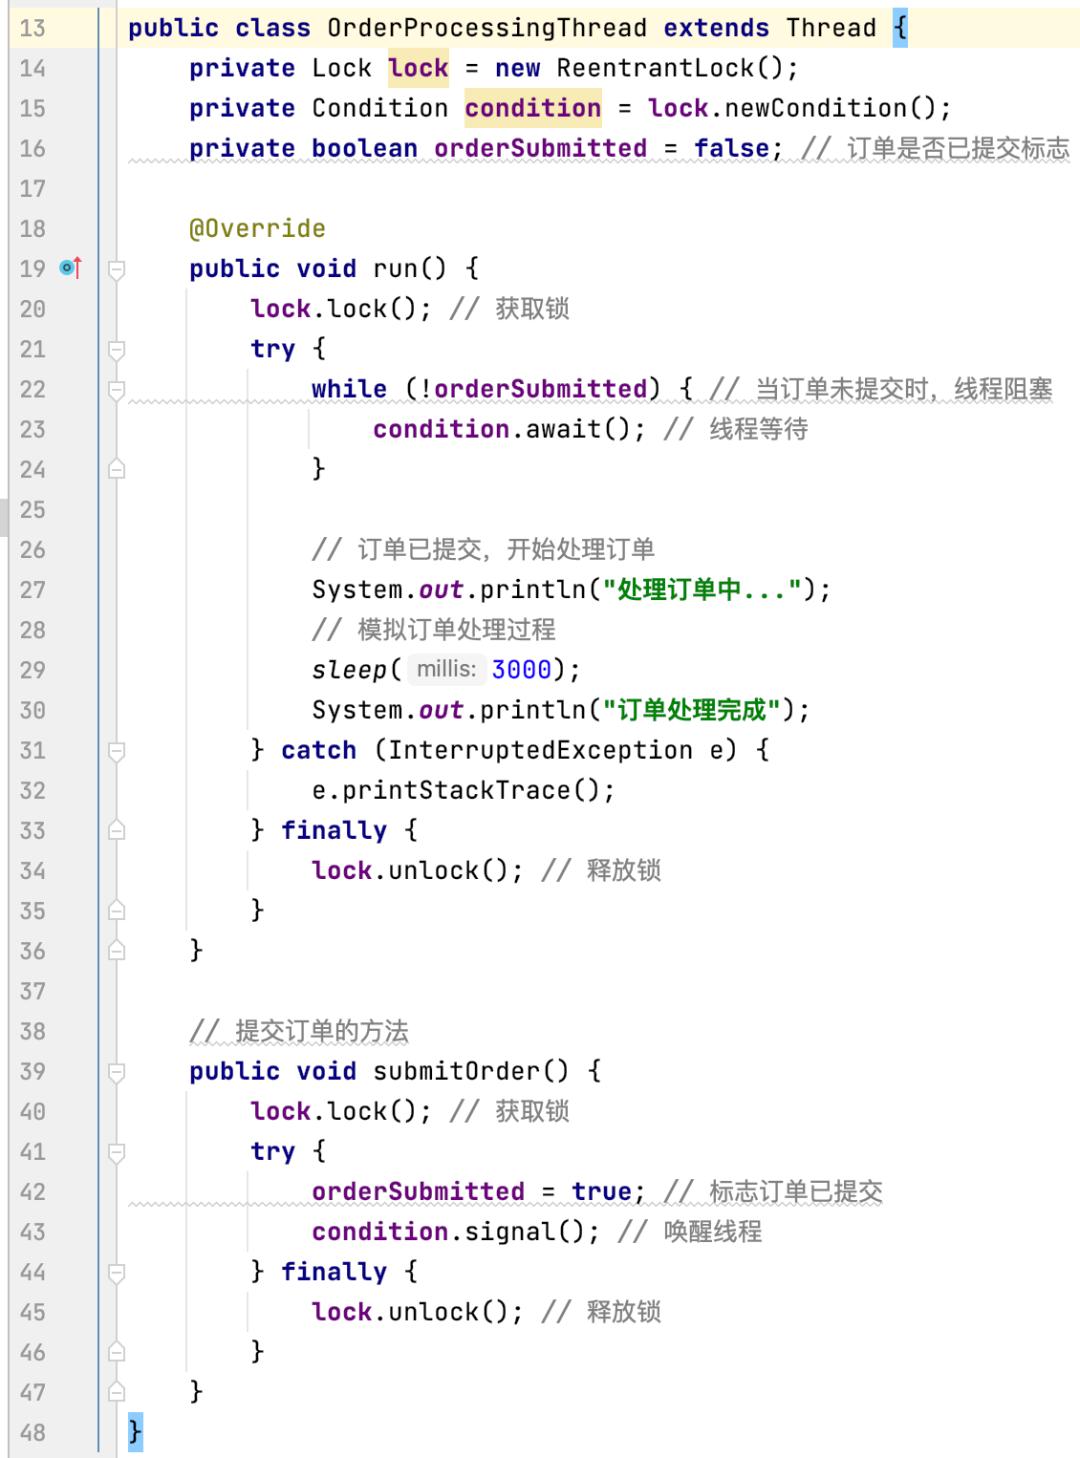Click the 3000 value in sleep call

point(521,670)
